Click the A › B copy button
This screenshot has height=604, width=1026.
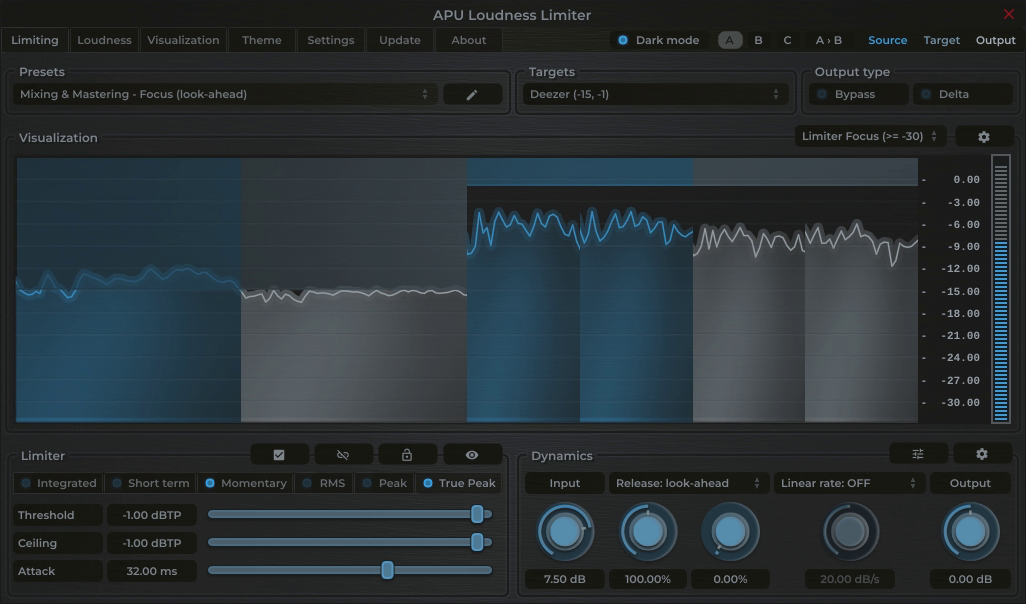pyautogui.click(x=829, y=40)
